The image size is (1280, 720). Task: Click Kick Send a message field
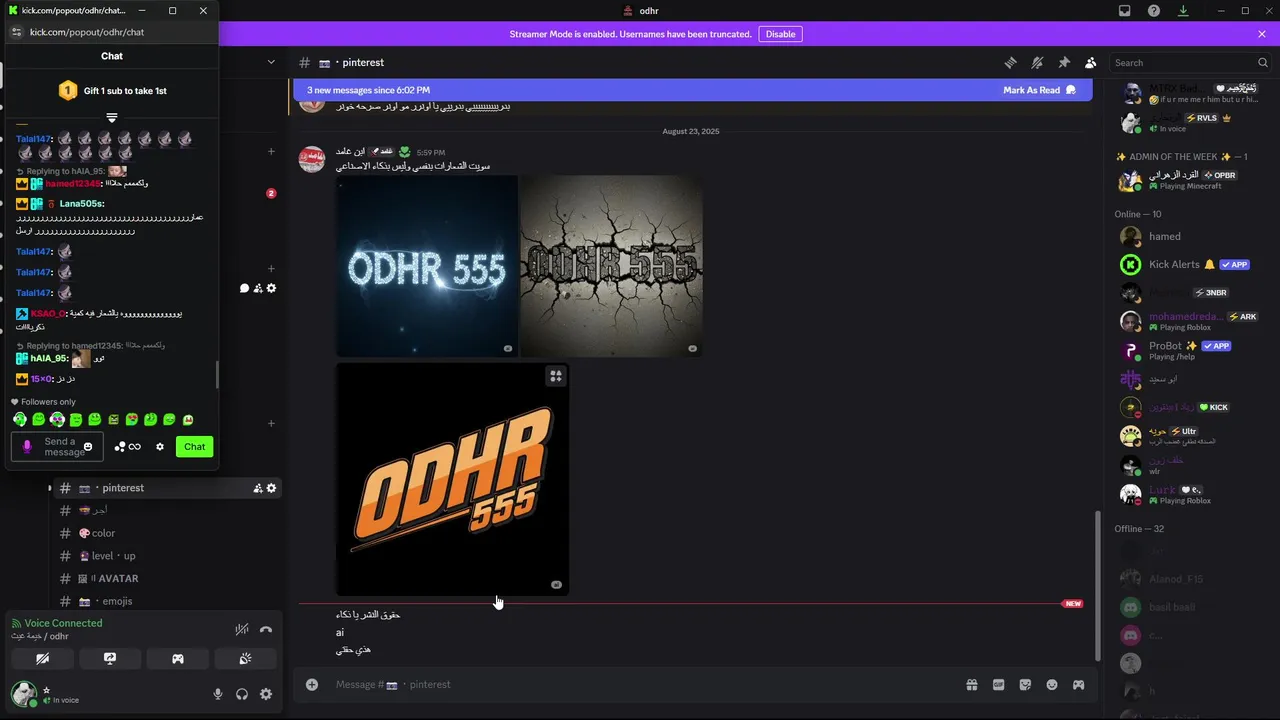57,447
